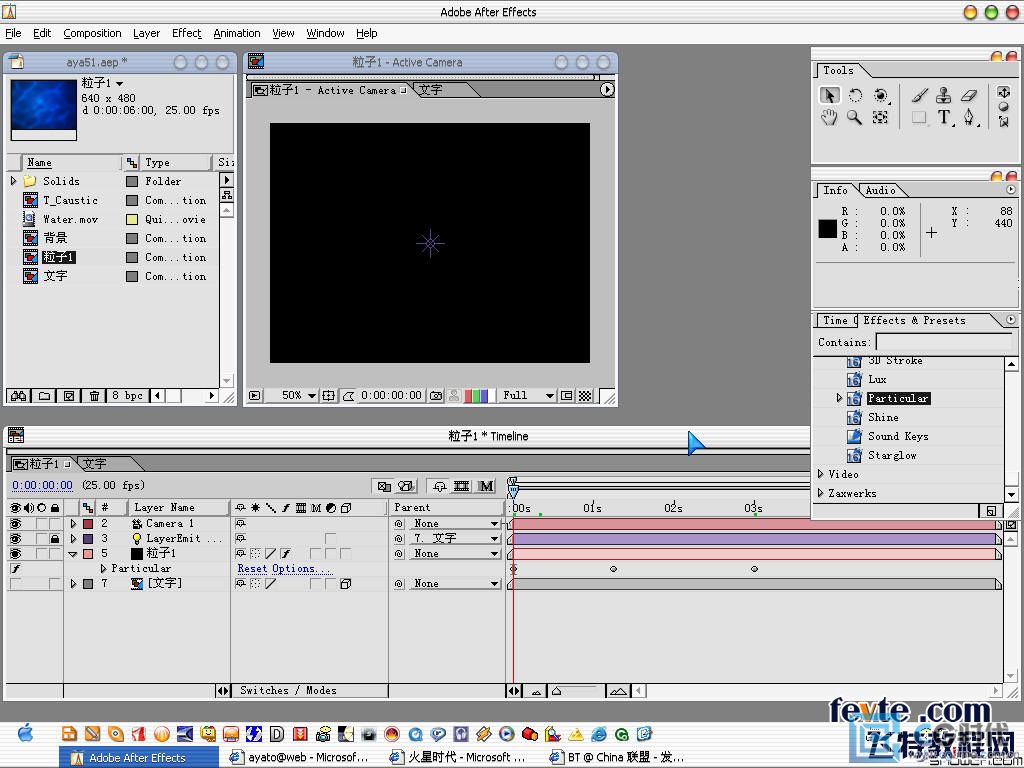Expand the Camera 1 layer properties
The width and height of the screenshot is (1024, 768).
pos(73,524)
